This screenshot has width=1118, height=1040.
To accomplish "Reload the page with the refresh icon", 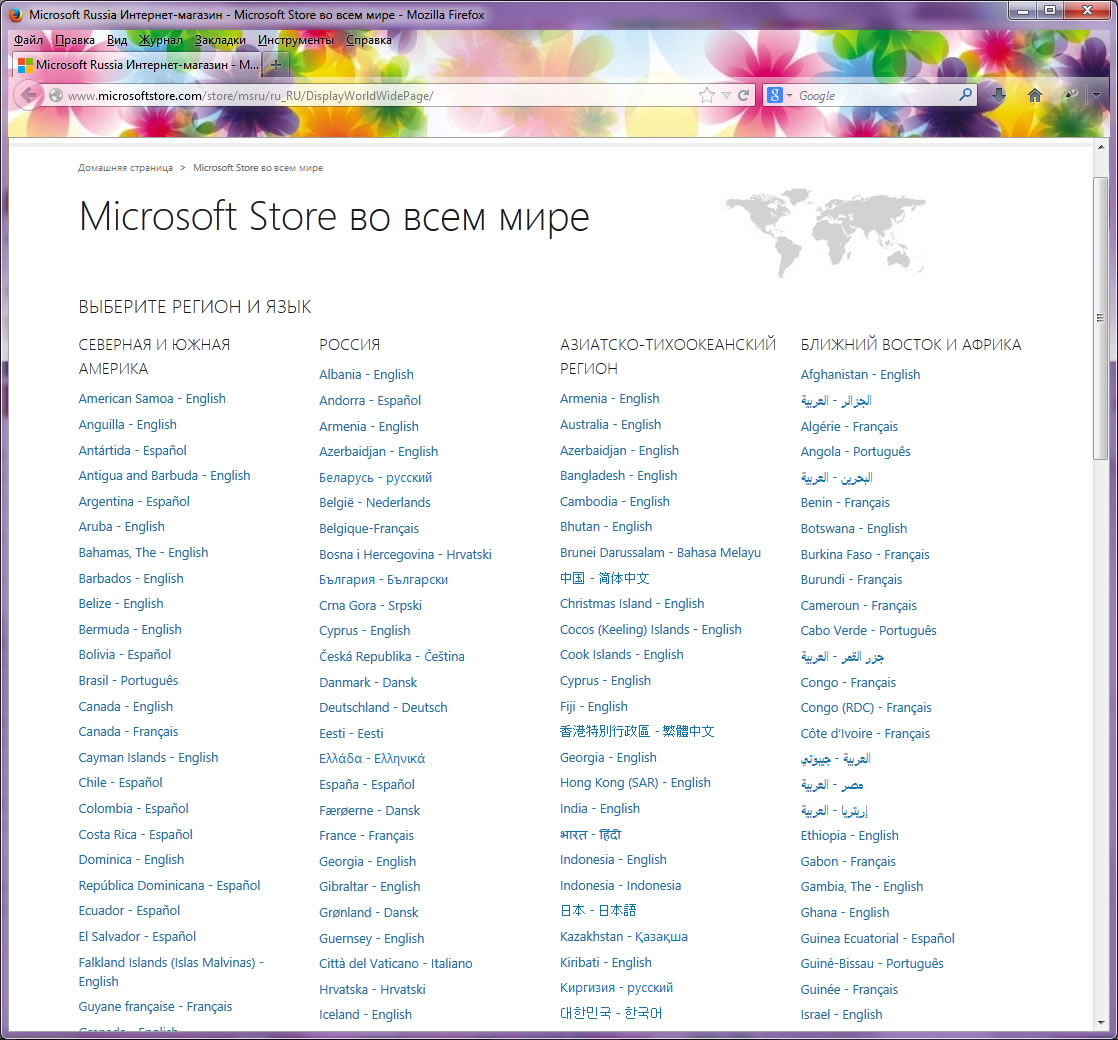I will pyautogui.click(x=743, y=95).
